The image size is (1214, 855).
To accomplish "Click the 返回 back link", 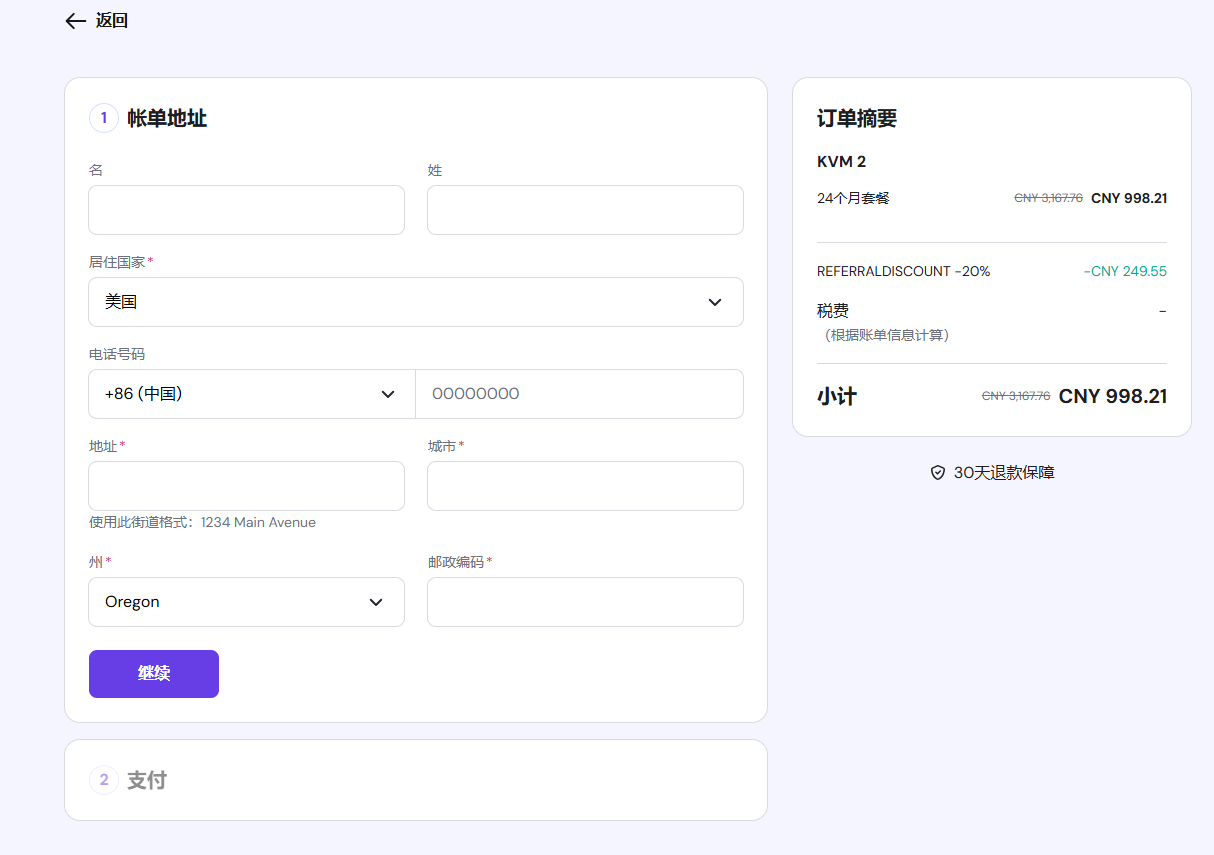I will coord(111,21).
